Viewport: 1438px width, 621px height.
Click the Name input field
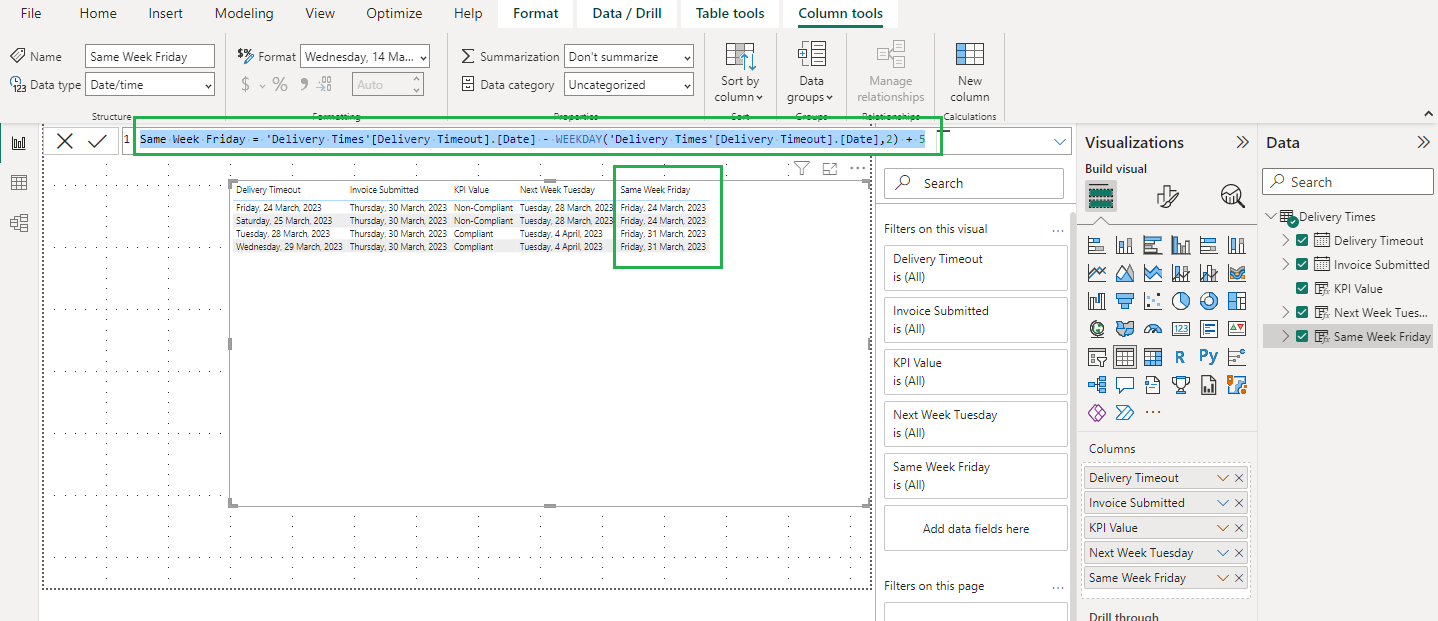[x=150, y=57]
